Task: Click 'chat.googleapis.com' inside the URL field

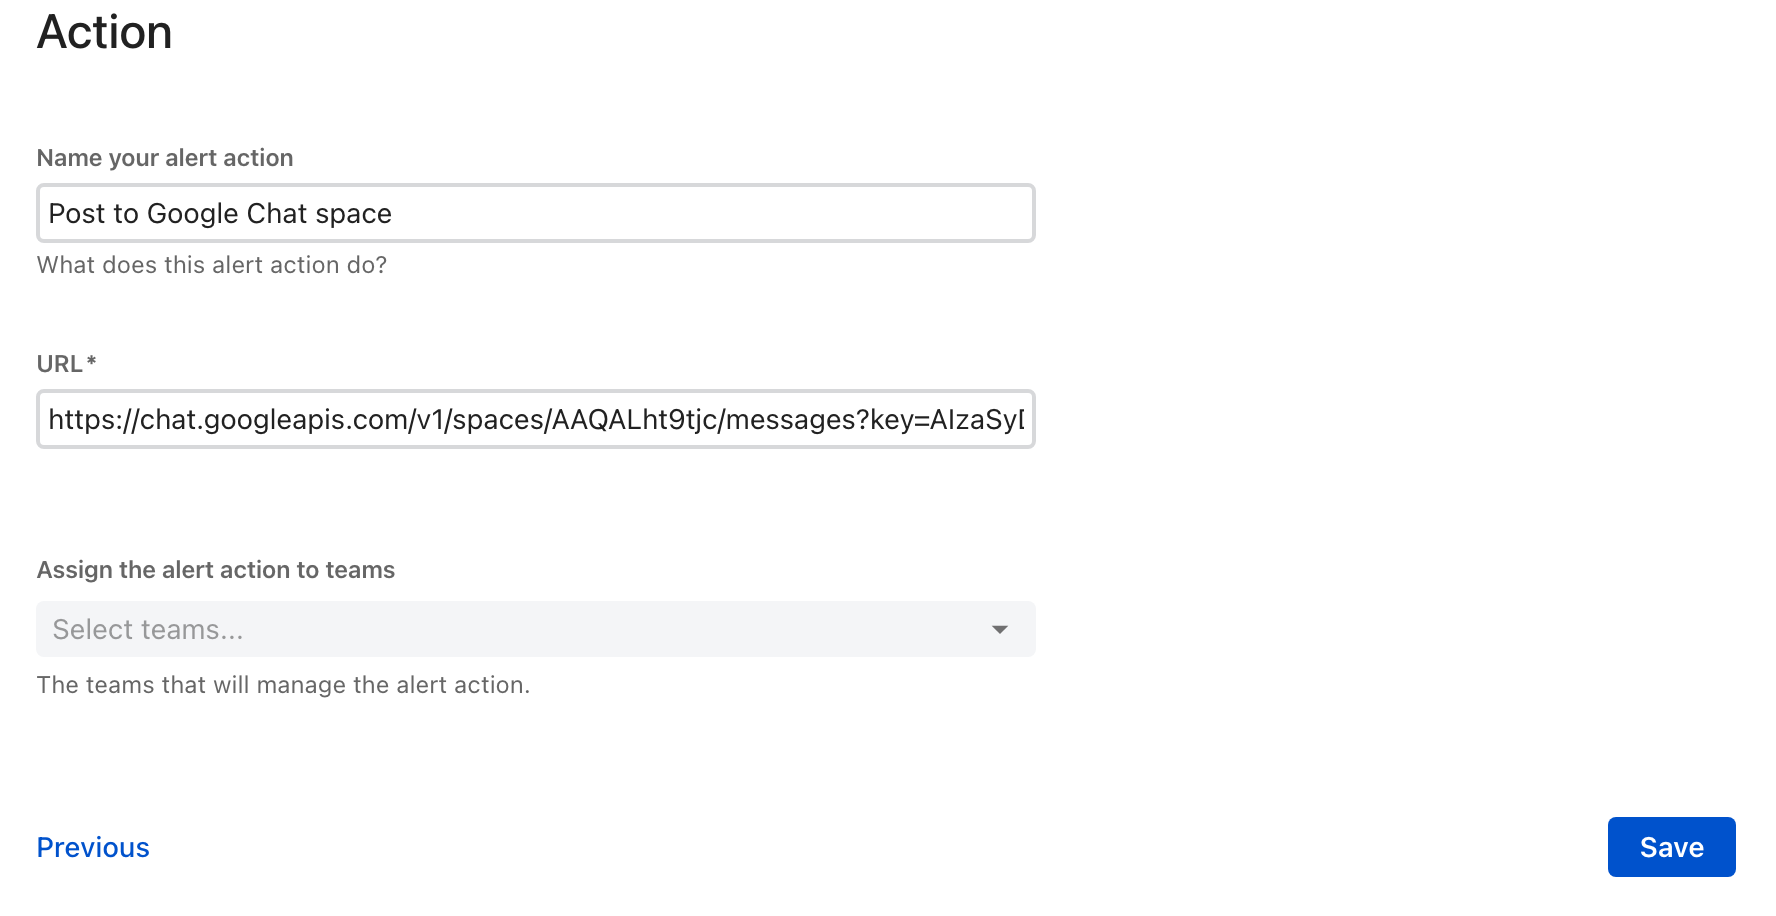Action: click(271, 420)
